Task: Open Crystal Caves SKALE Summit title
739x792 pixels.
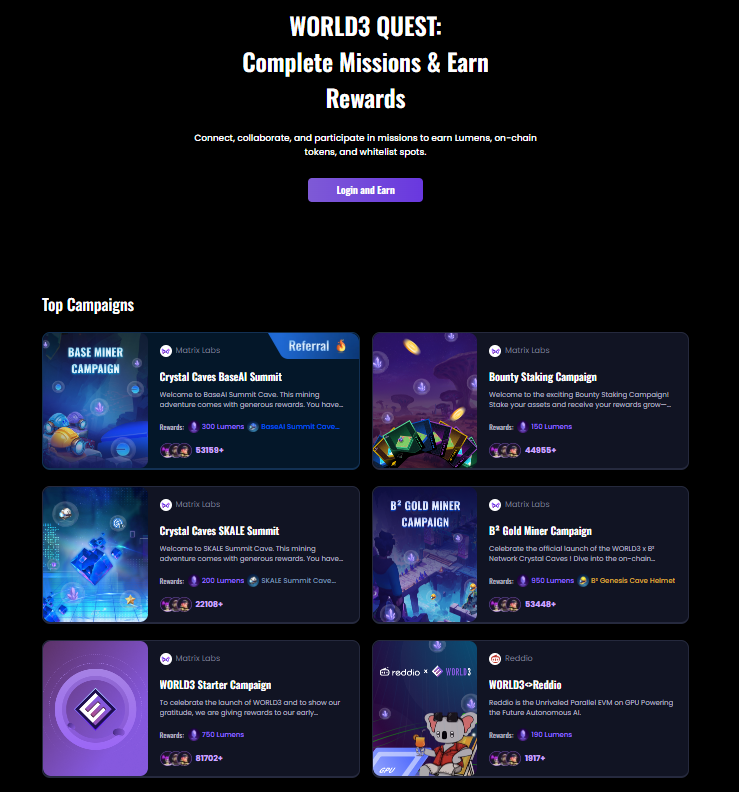Action: pyautogui.click(x=219, y=531)
